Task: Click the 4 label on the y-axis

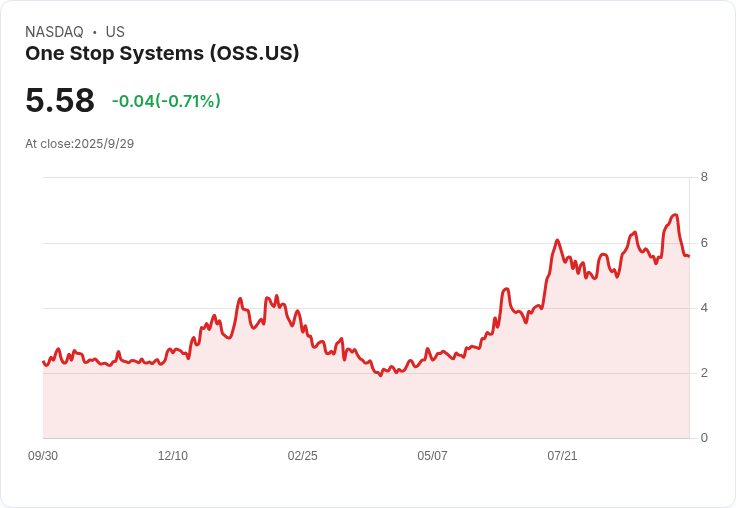Action: [704, 308]
